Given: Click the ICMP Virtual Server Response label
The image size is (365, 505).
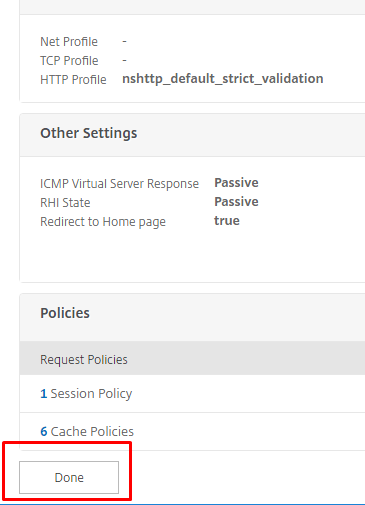Looking at the screenshot, I should coord(119,184).
